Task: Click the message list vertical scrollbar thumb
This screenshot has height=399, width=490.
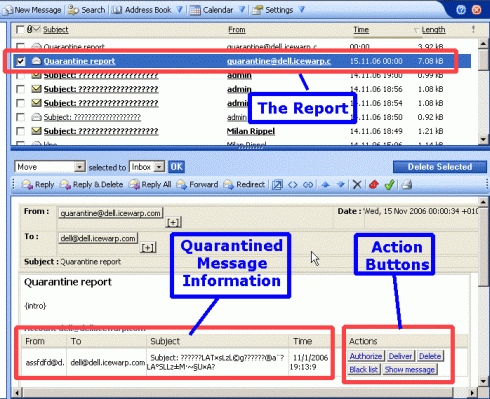Action: pyautogui.click(x=483, y=59)
